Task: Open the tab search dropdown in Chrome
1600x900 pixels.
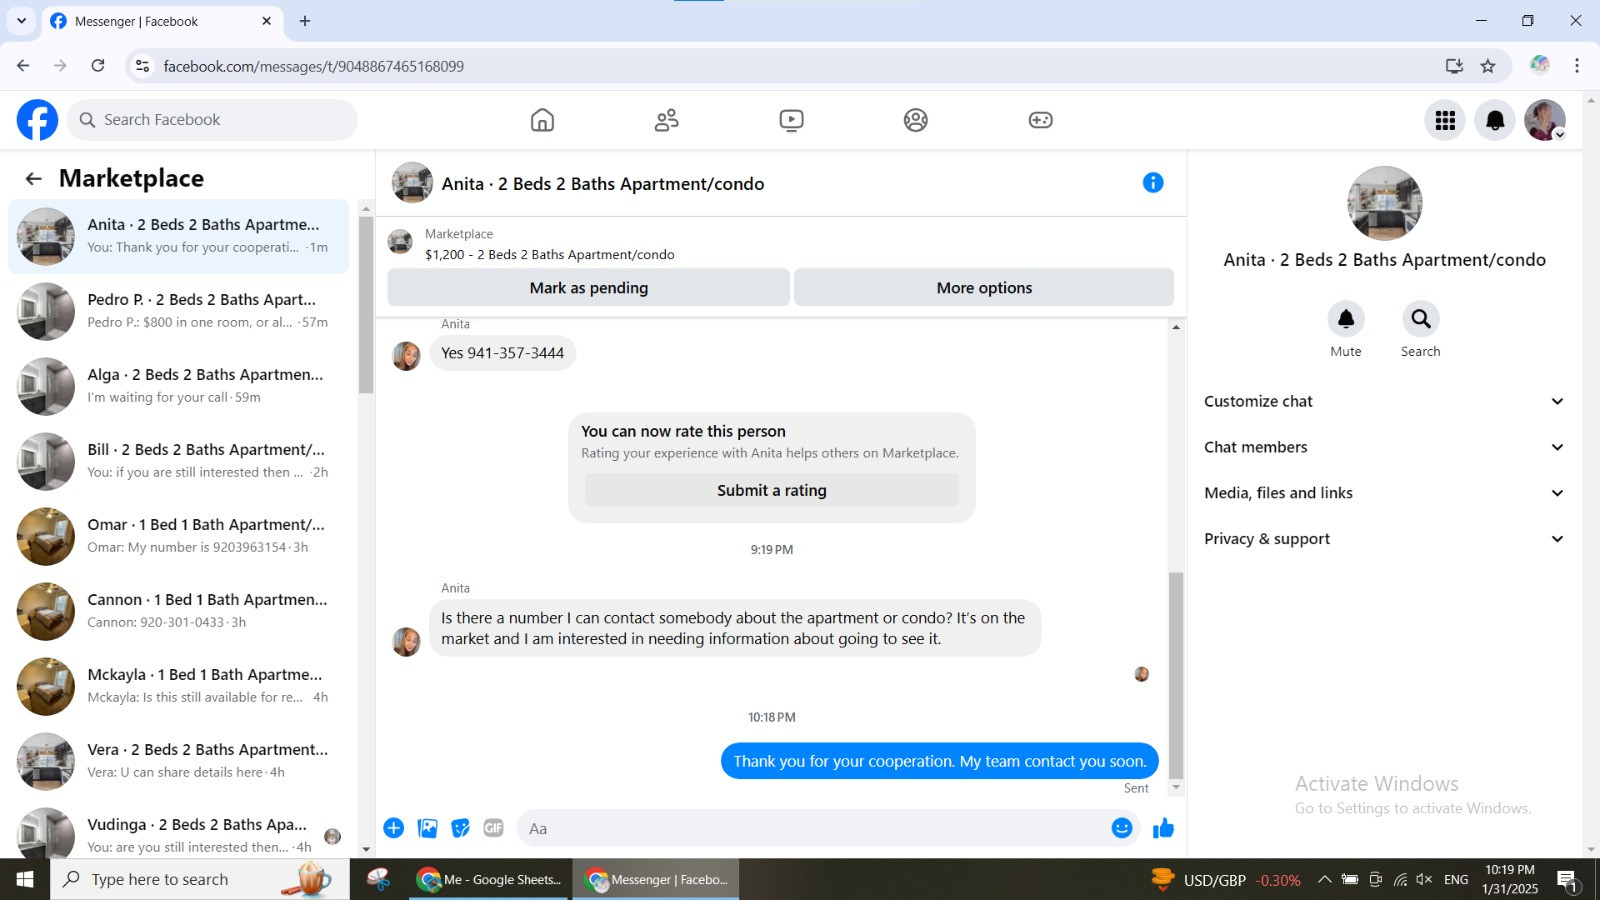Action: (21, 21)
